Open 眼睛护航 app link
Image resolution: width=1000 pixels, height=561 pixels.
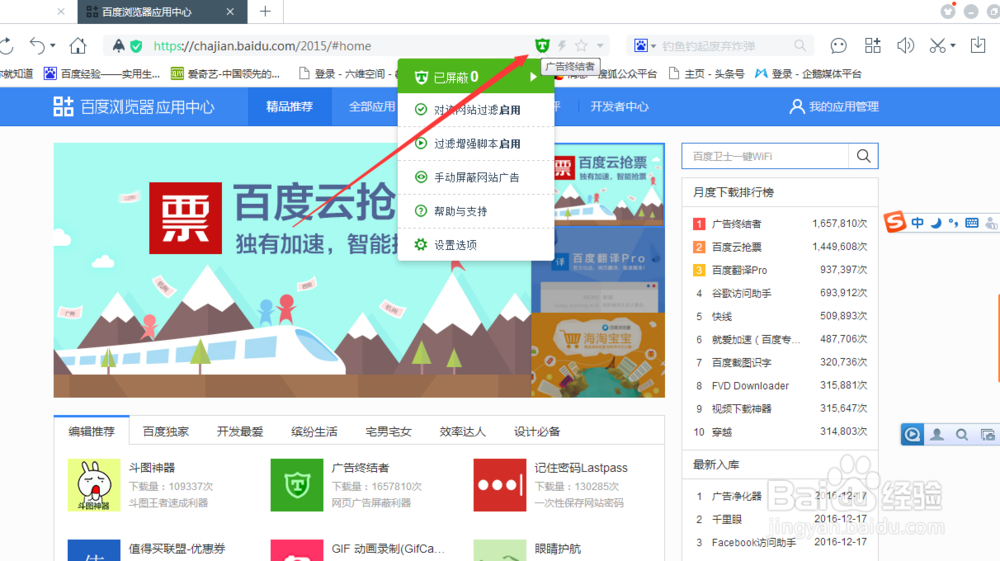point(558,548)
